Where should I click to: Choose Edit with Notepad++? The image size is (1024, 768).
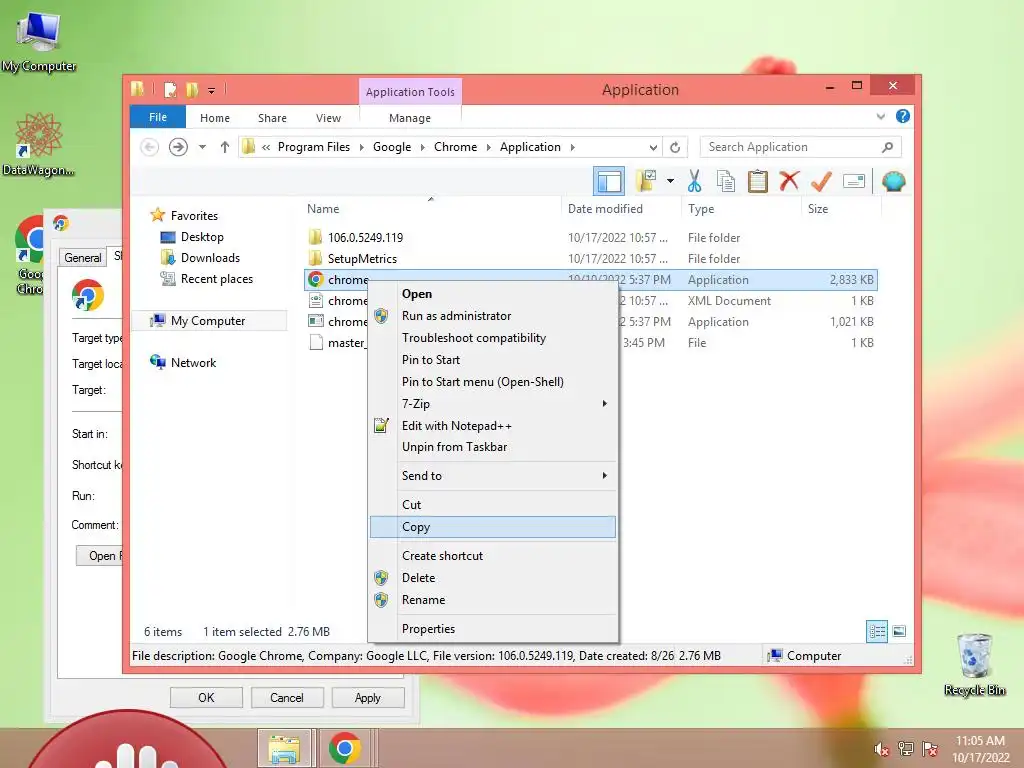[x=493, y=426]
